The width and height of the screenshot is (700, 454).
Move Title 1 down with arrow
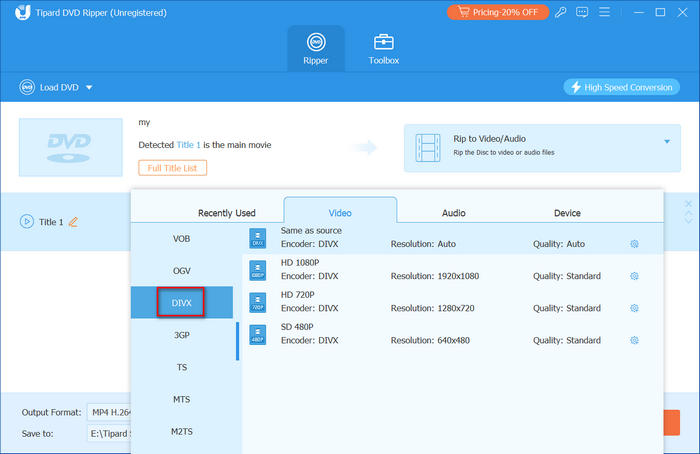pos(688,221)
